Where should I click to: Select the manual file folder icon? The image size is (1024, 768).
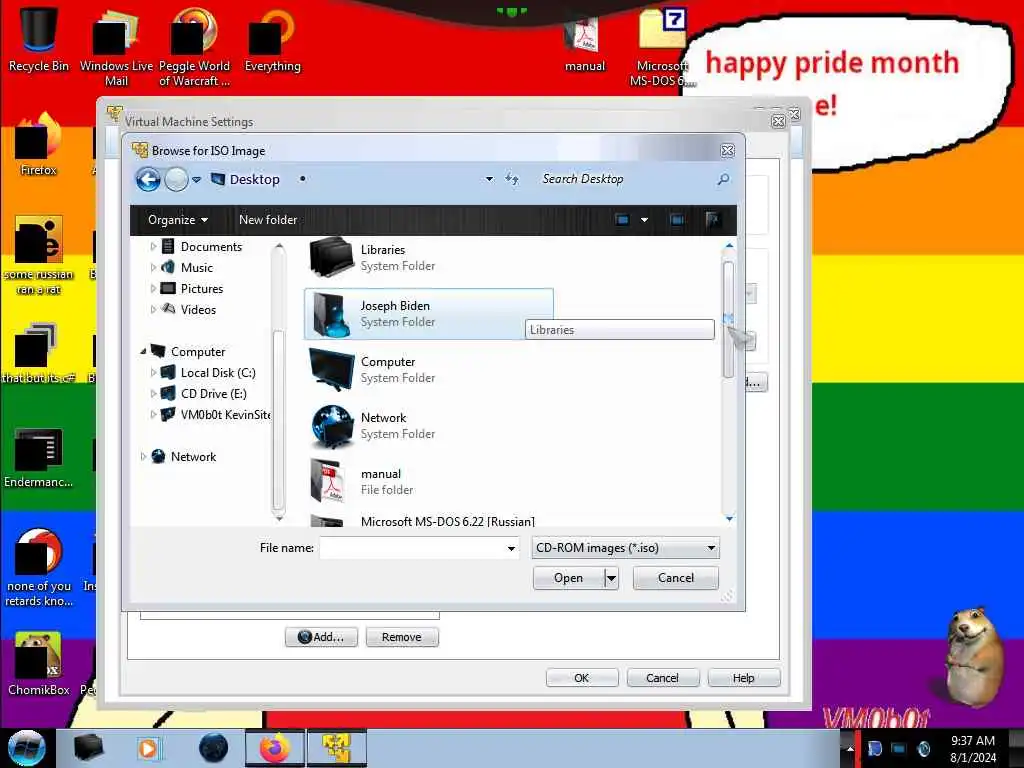328,481
